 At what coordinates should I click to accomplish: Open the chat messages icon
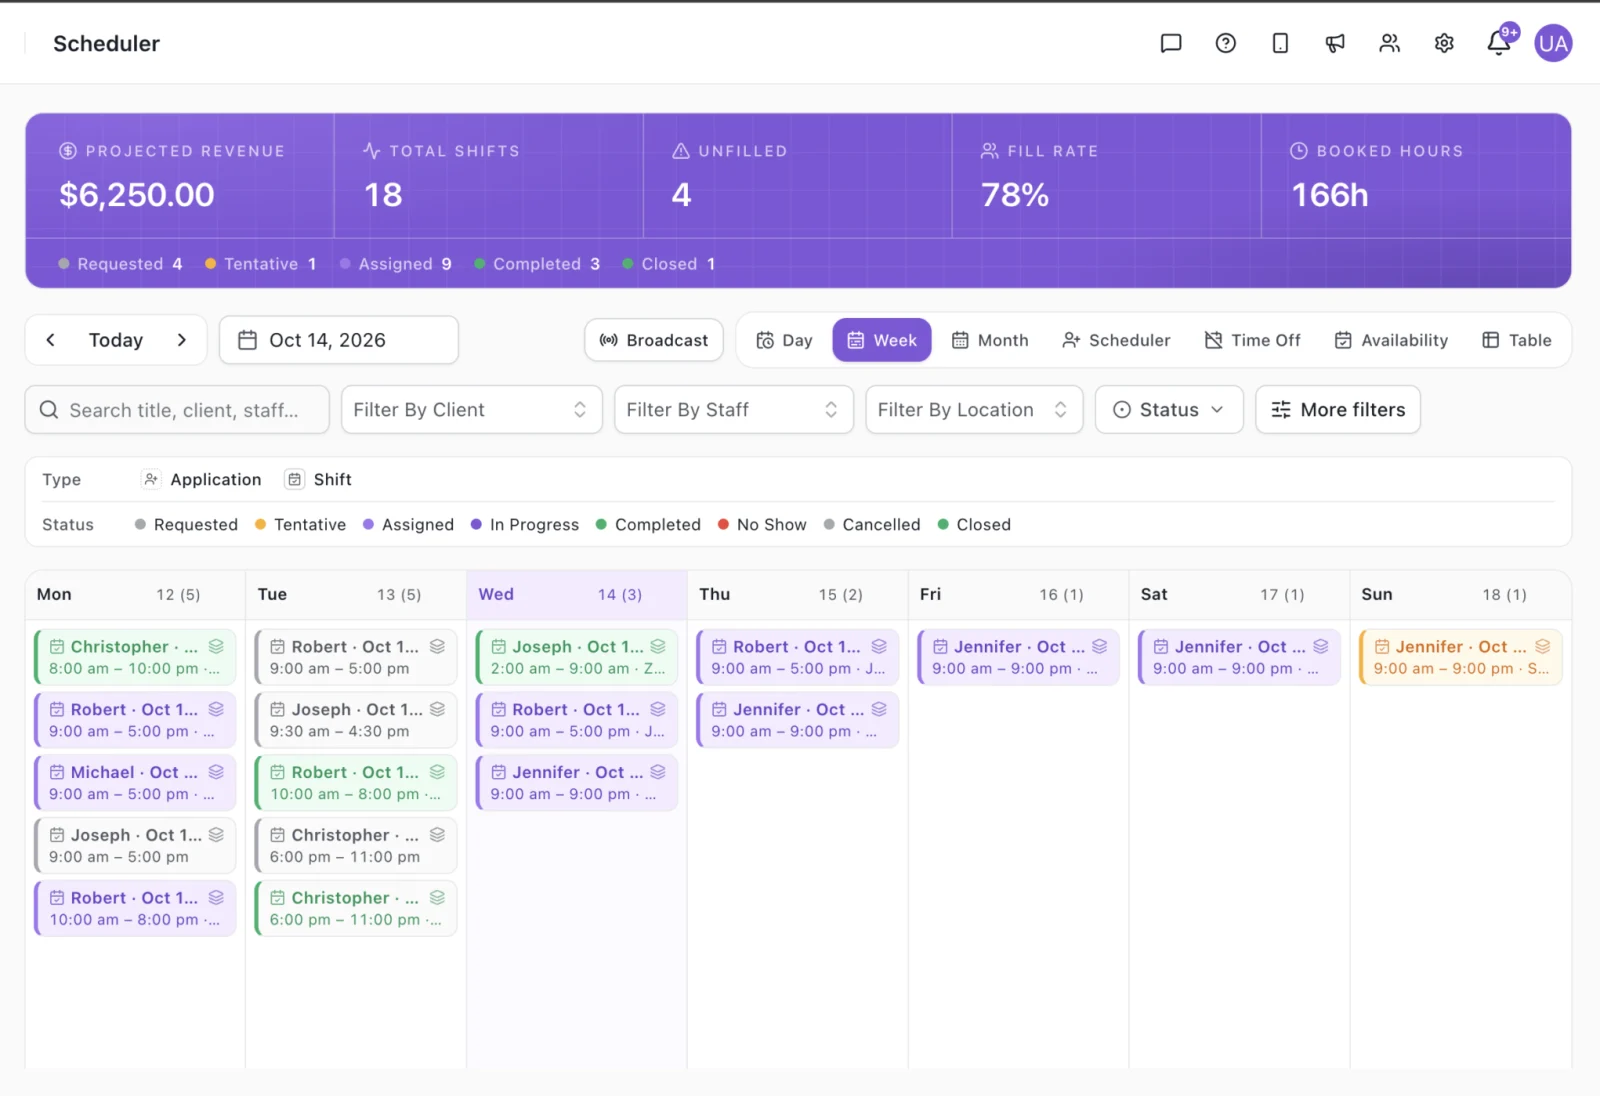pos(1171,43)
